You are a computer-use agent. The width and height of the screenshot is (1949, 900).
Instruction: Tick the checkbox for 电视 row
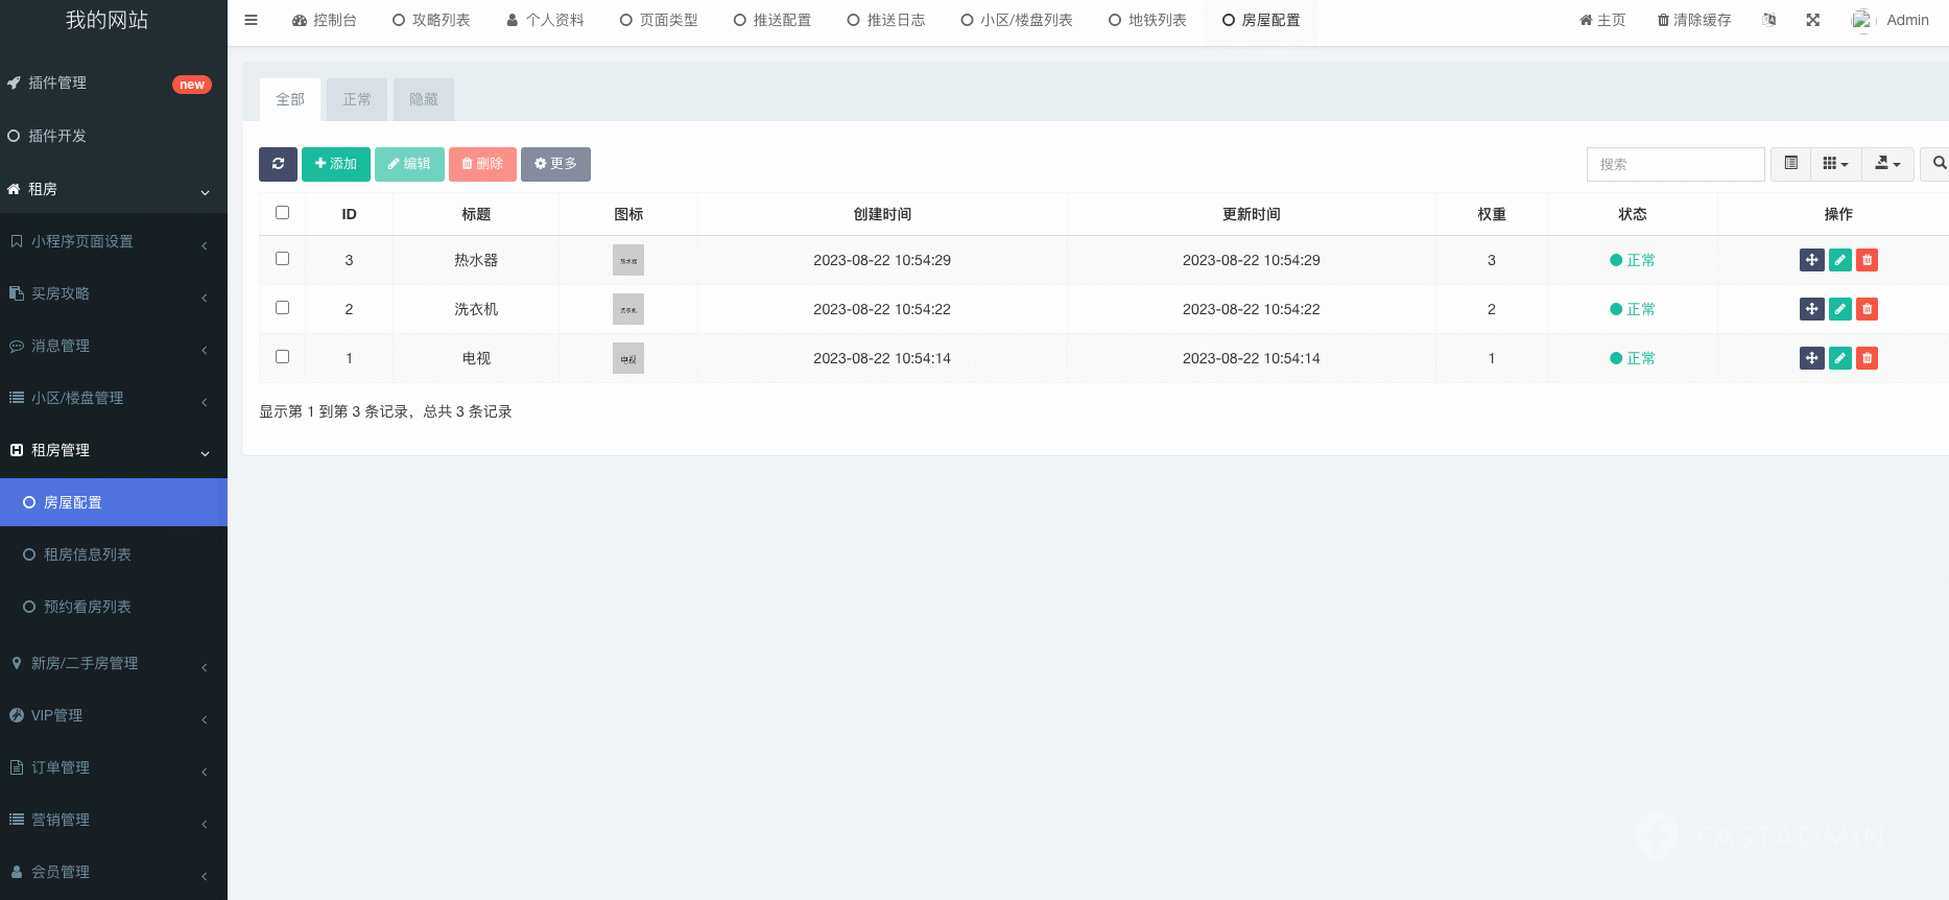click(x=282, y=357)
